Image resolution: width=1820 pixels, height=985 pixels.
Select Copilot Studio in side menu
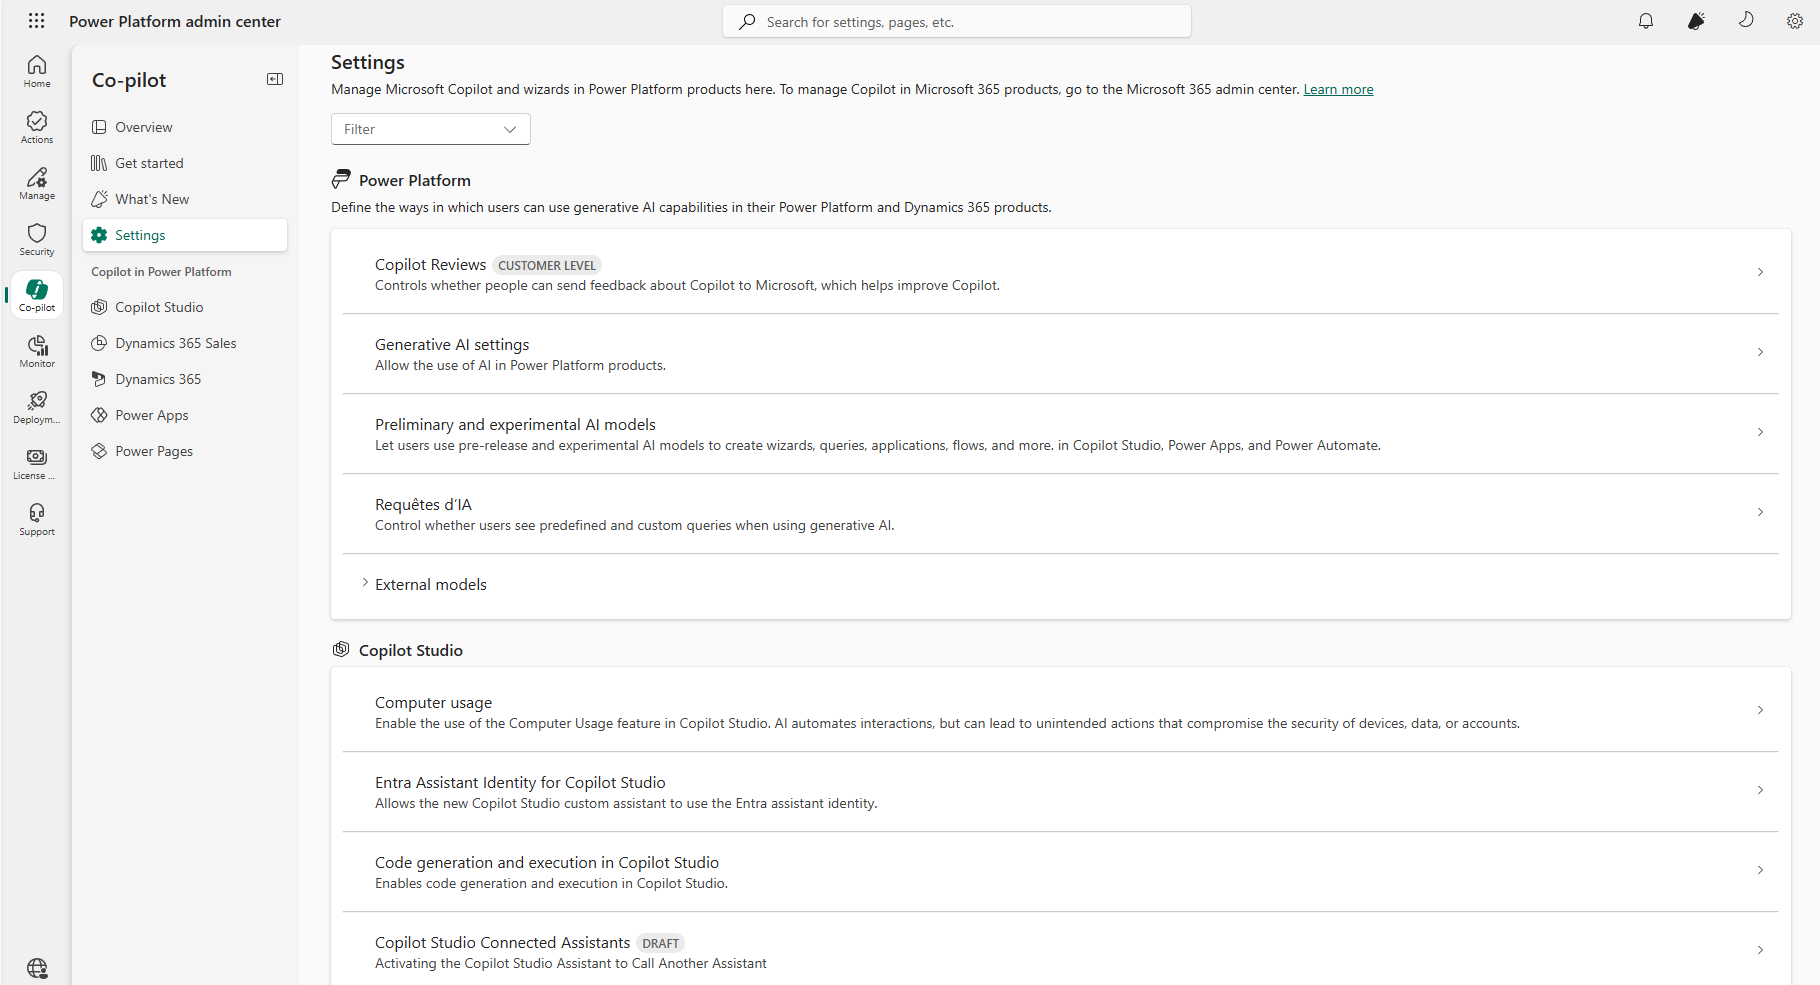click(x=159, y=307)
